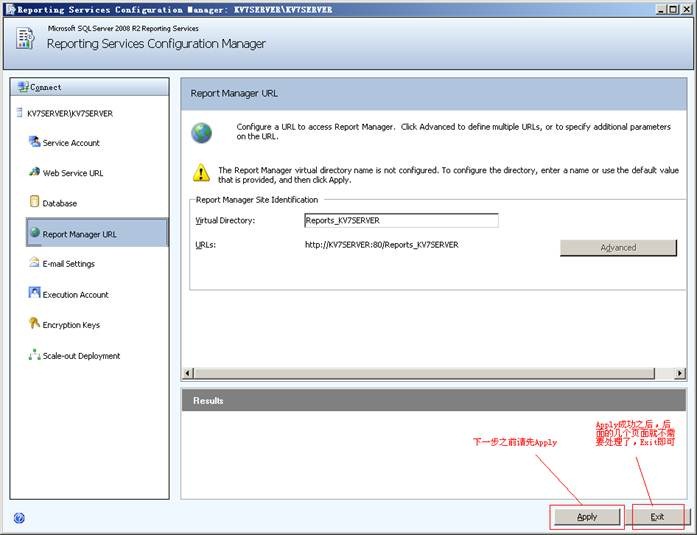Click the horizontal scrollbar right arrow
This screenshot has height=535, width=697.
click(x=680, y=373)
